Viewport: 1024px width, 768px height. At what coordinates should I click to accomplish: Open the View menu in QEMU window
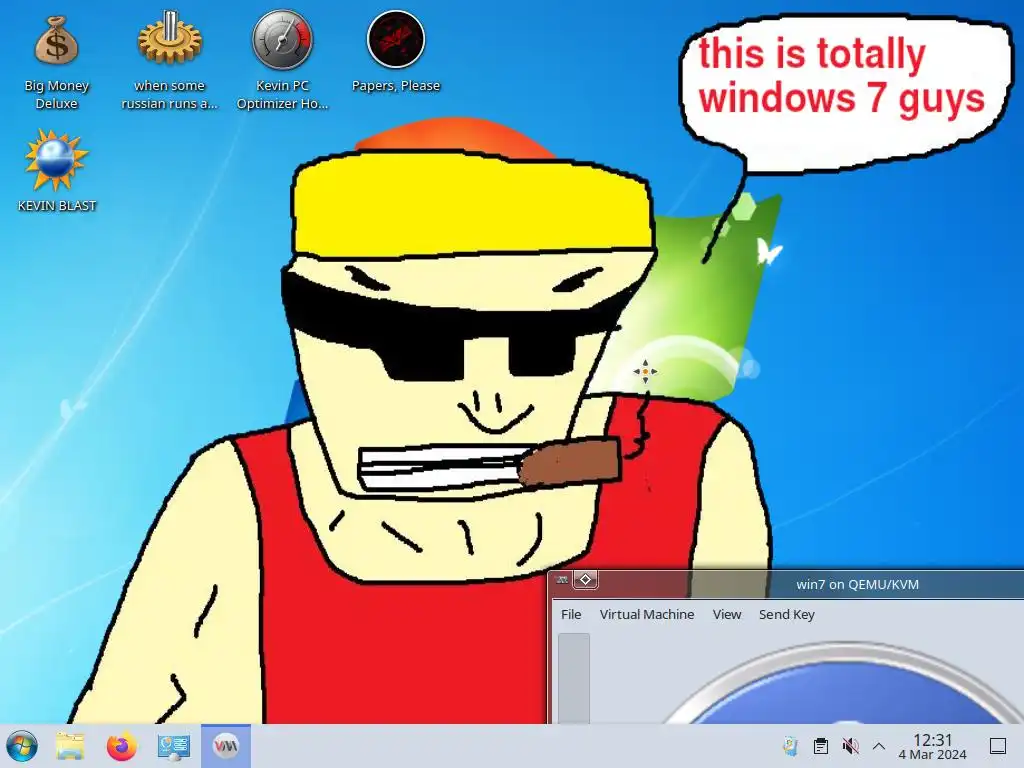(x=726, y=615)
